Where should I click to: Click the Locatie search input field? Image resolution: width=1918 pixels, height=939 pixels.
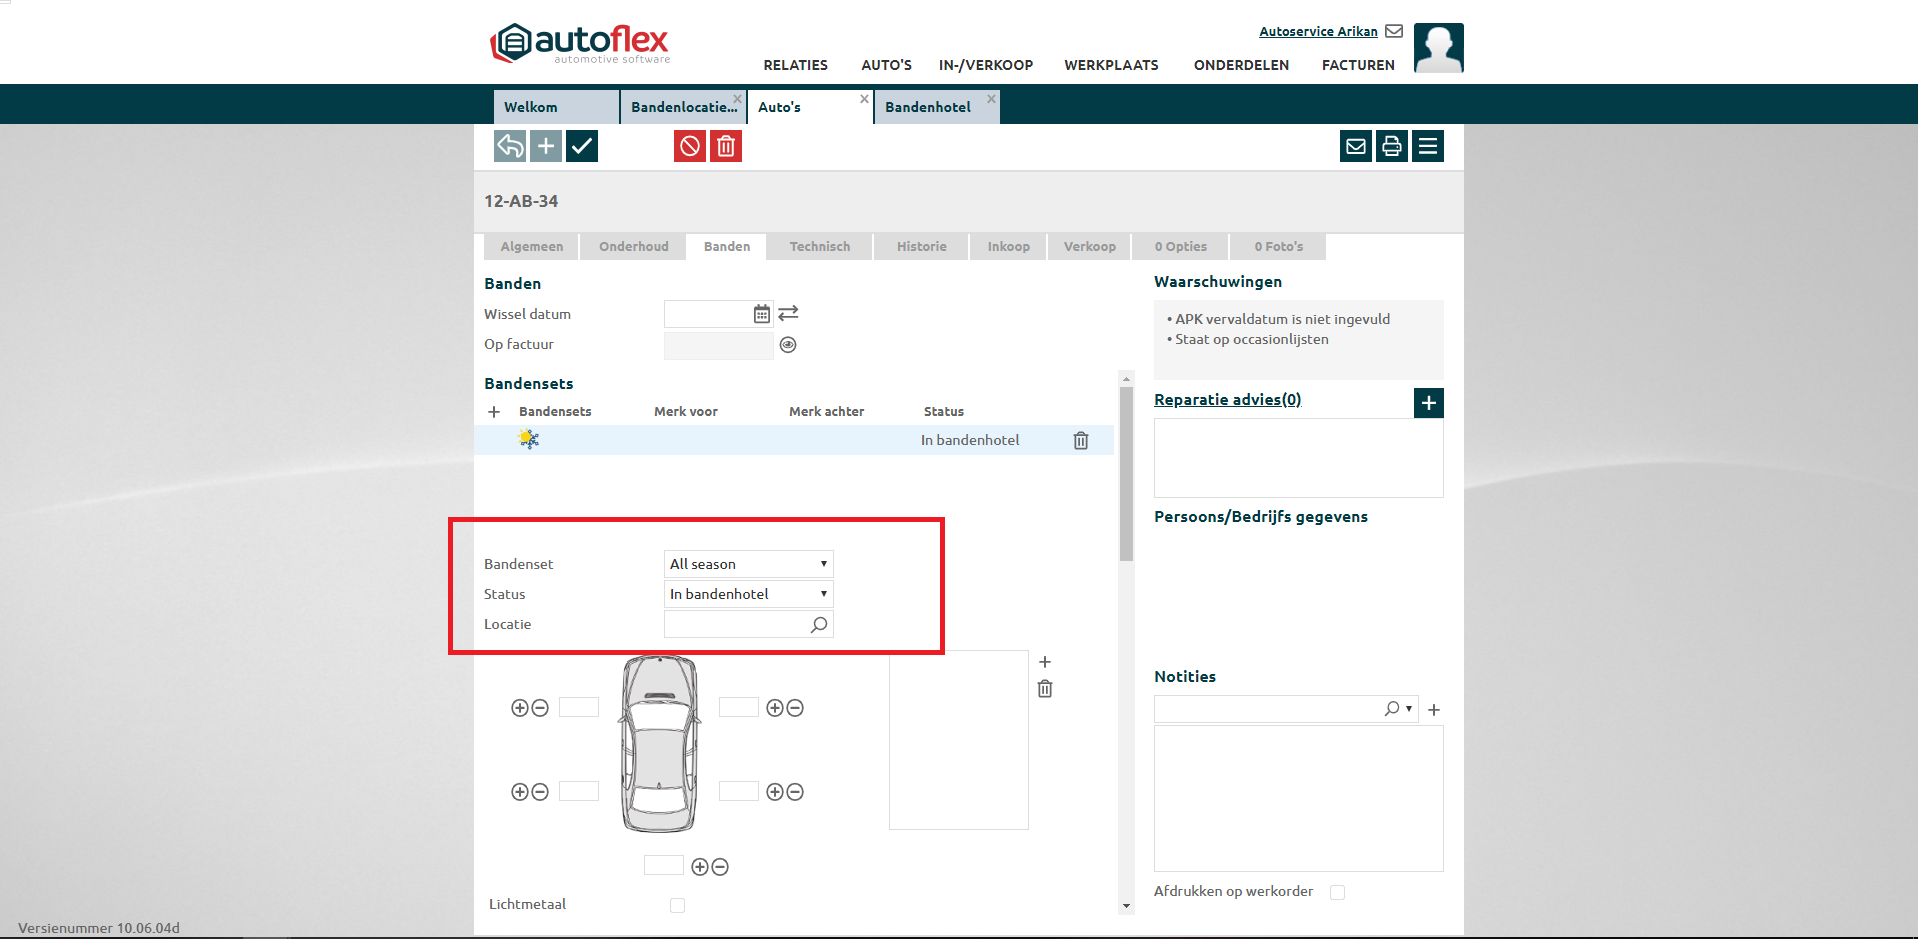point(736,624)
